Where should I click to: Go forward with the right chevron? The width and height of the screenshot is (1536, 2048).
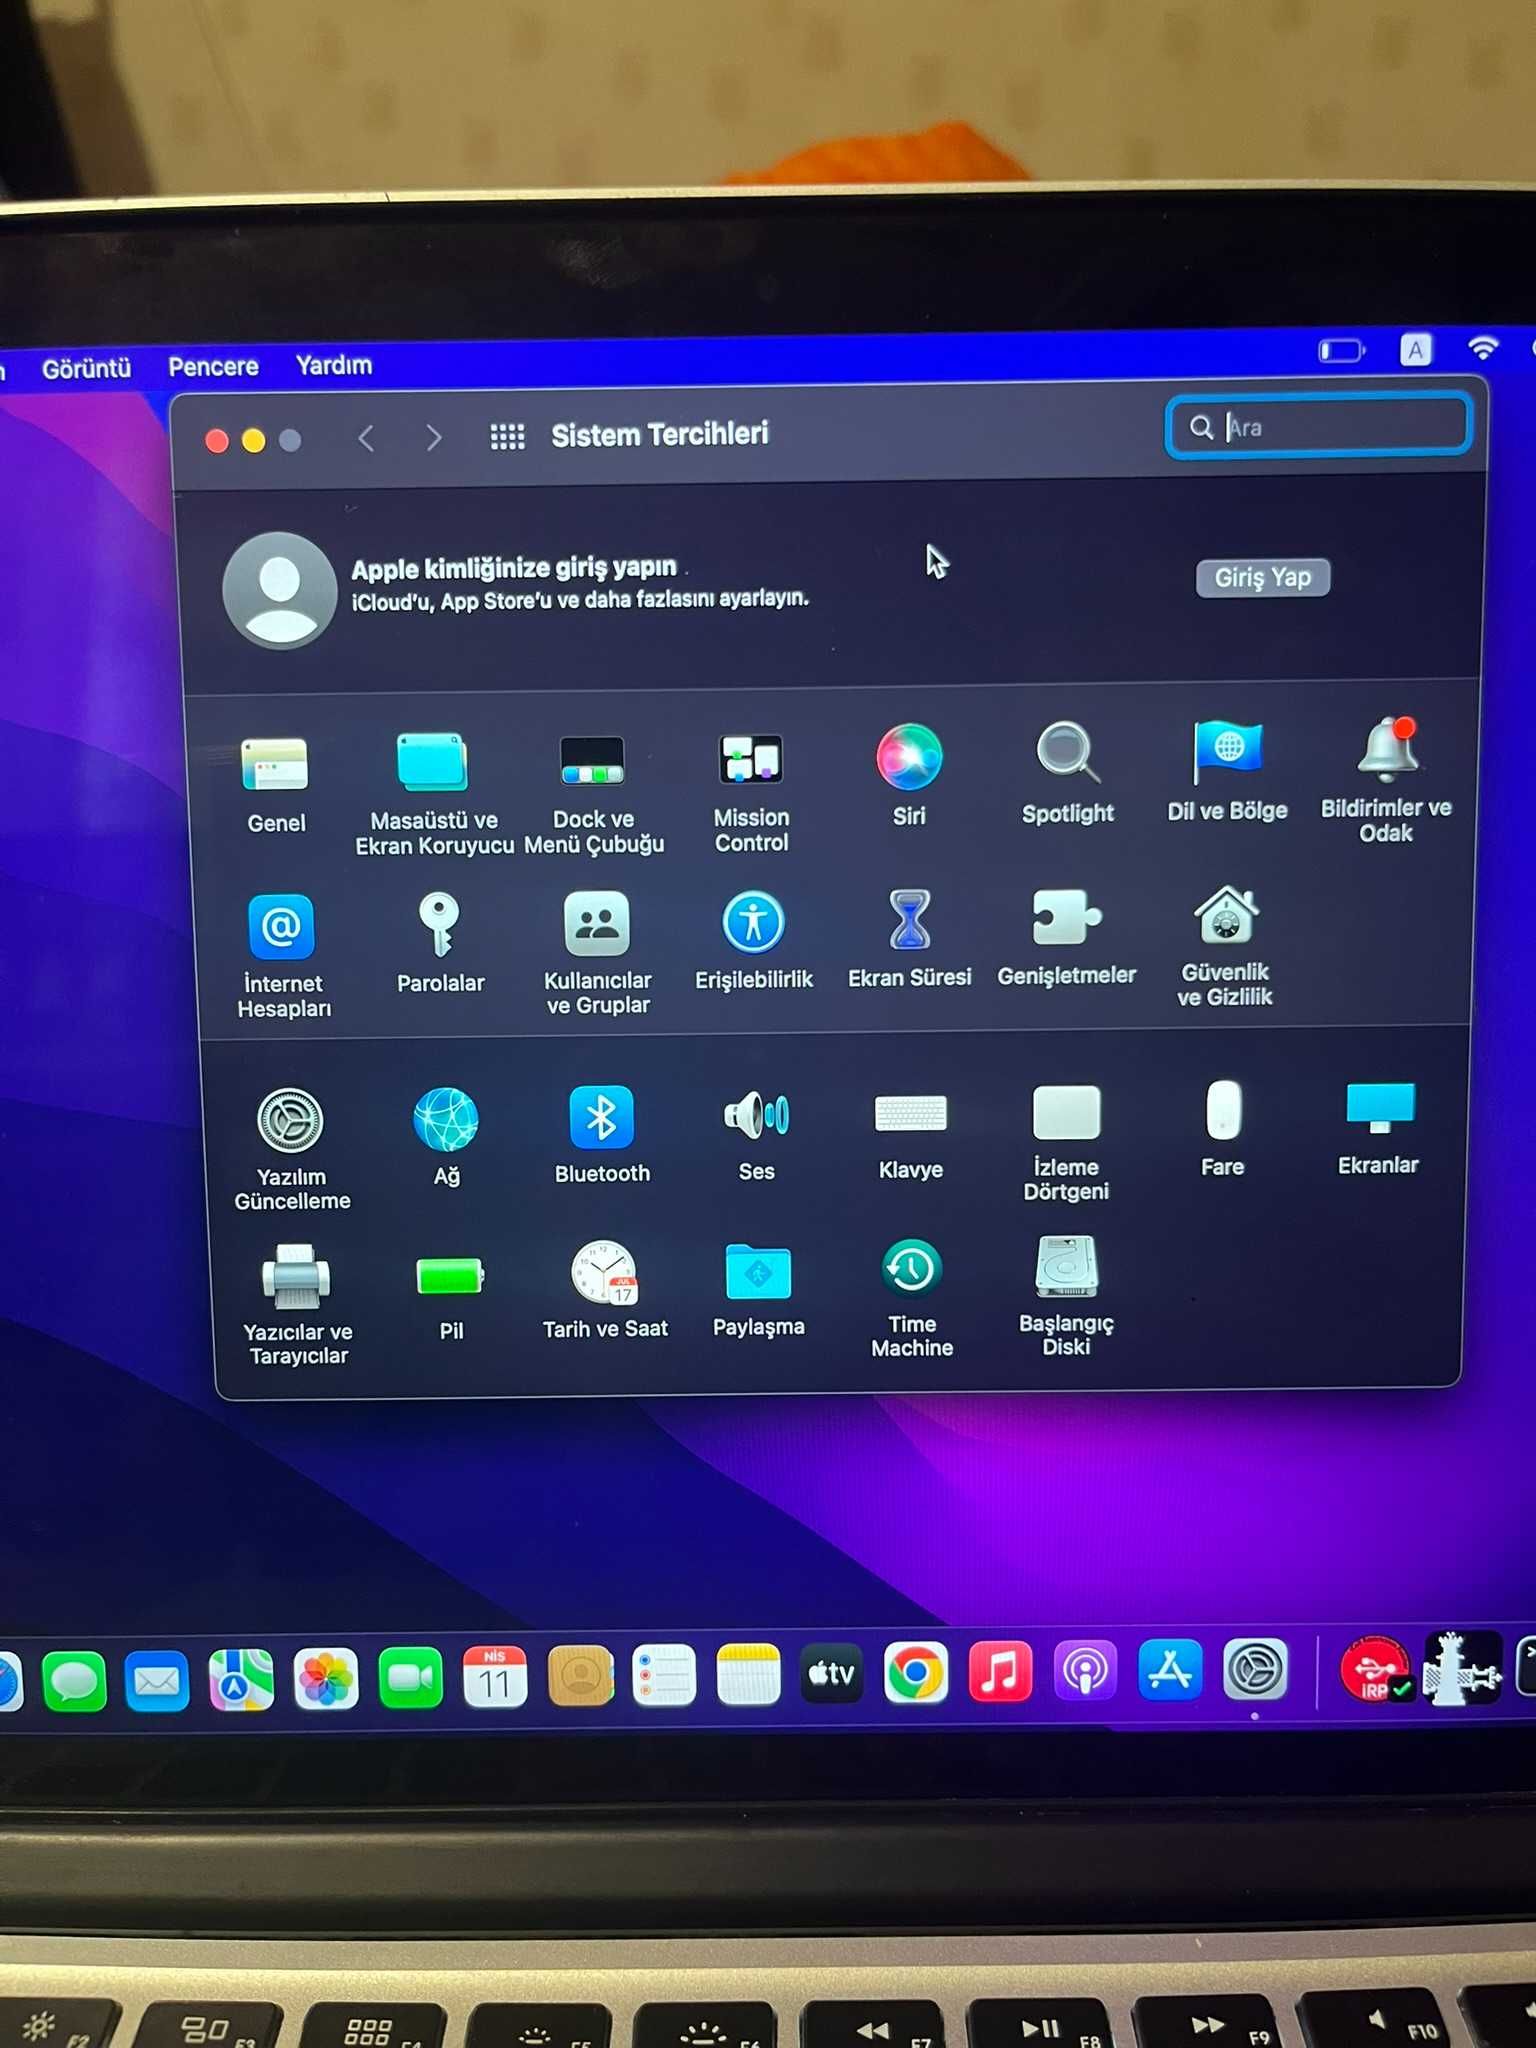(433, 438)
